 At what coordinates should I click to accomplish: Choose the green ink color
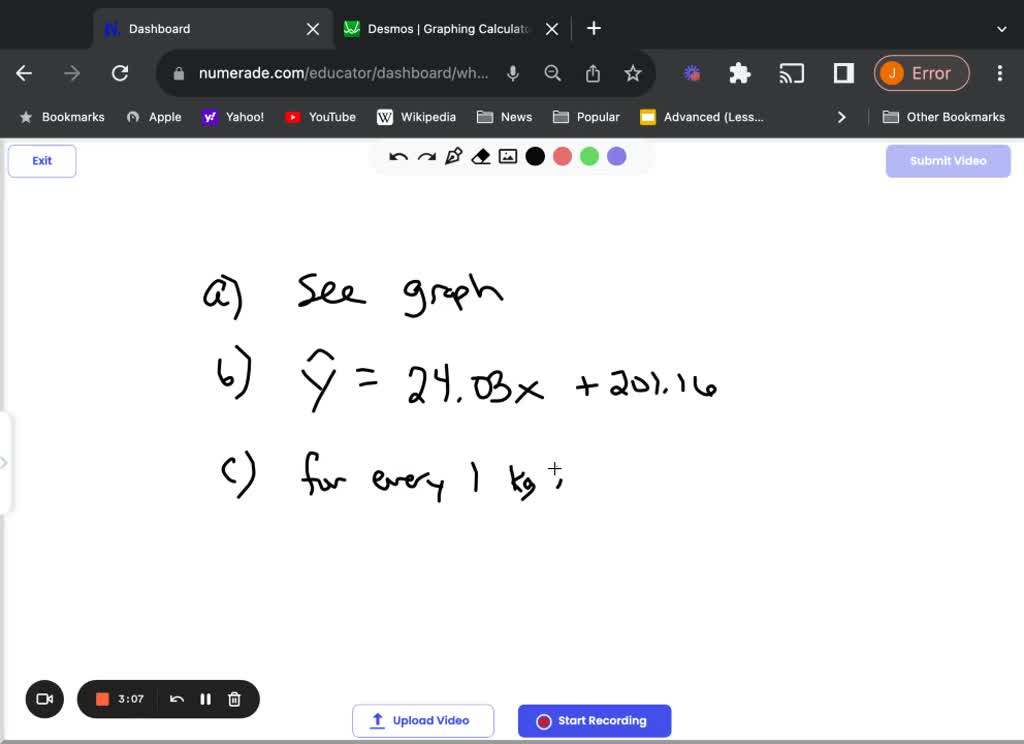point(589,157)
